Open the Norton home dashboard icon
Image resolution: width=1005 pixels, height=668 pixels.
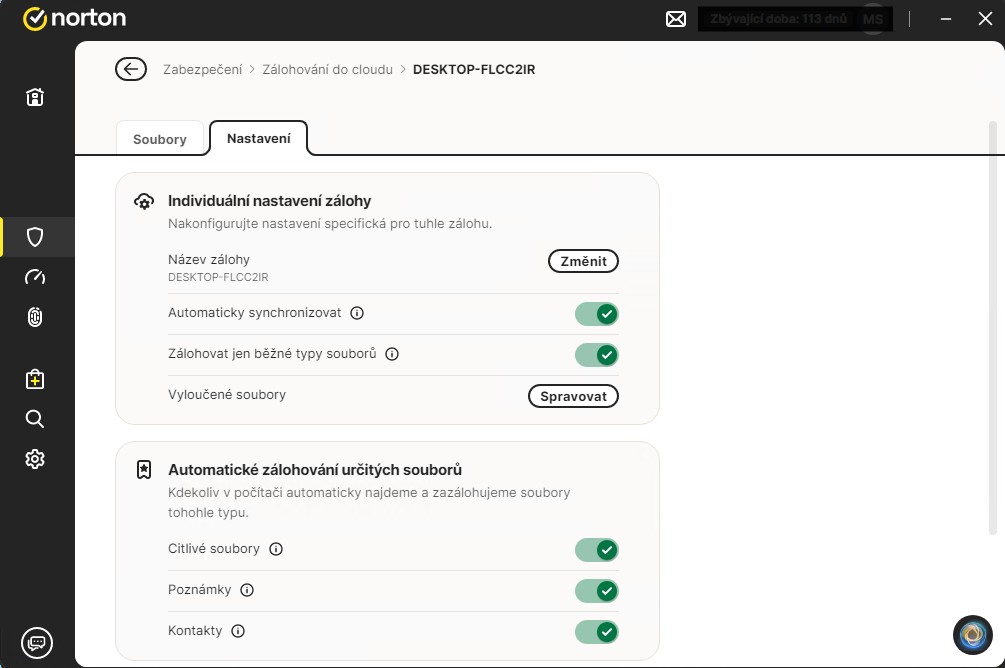point(35,97)
